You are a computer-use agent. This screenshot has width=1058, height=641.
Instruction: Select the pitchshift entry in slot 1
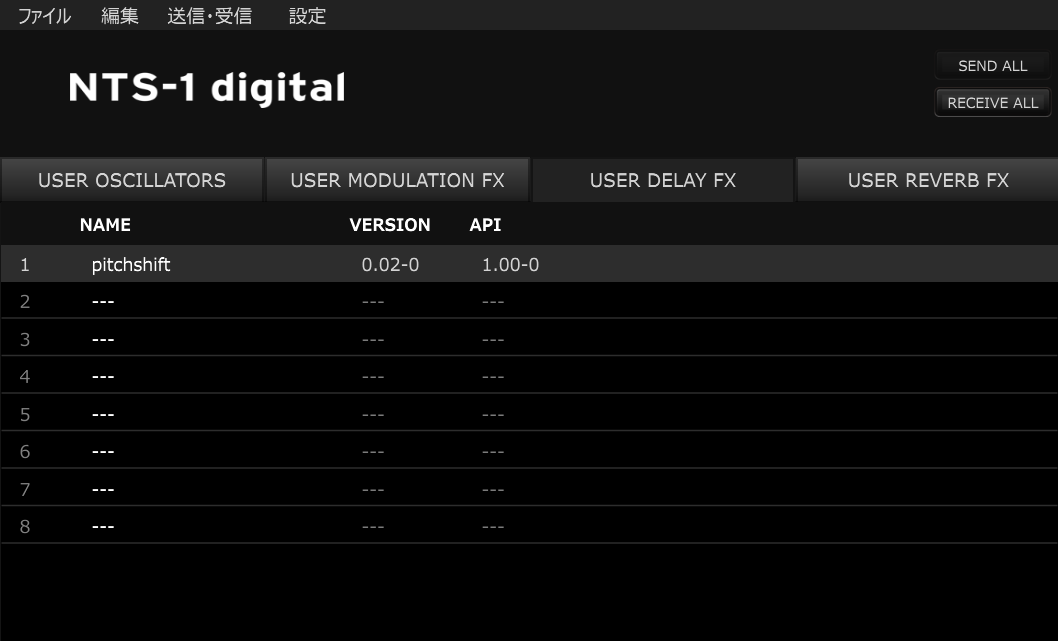529,264
